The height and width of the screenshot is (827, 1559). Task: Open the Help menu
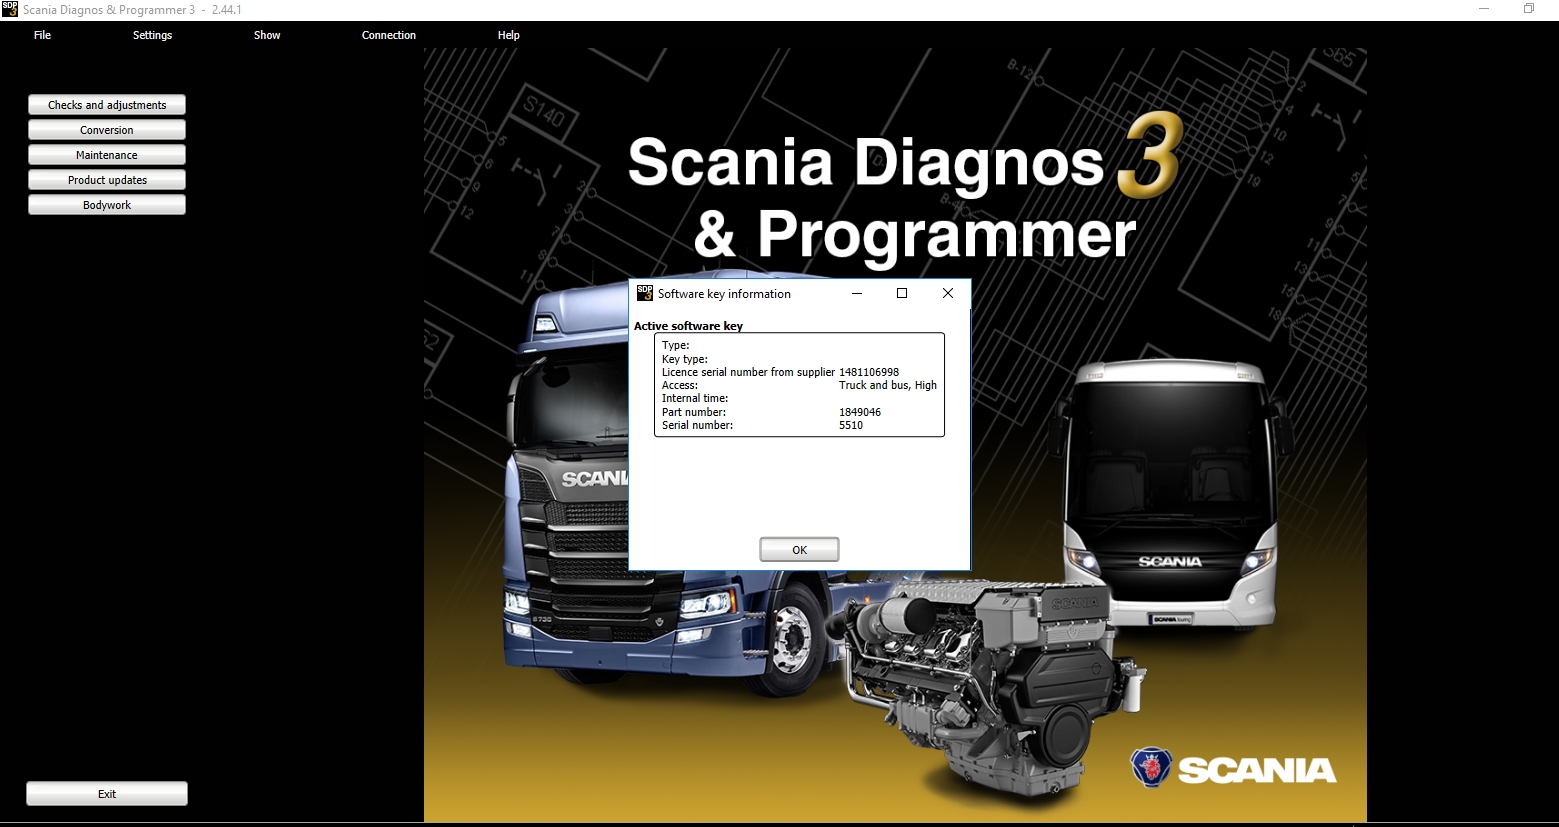point(508,35)
